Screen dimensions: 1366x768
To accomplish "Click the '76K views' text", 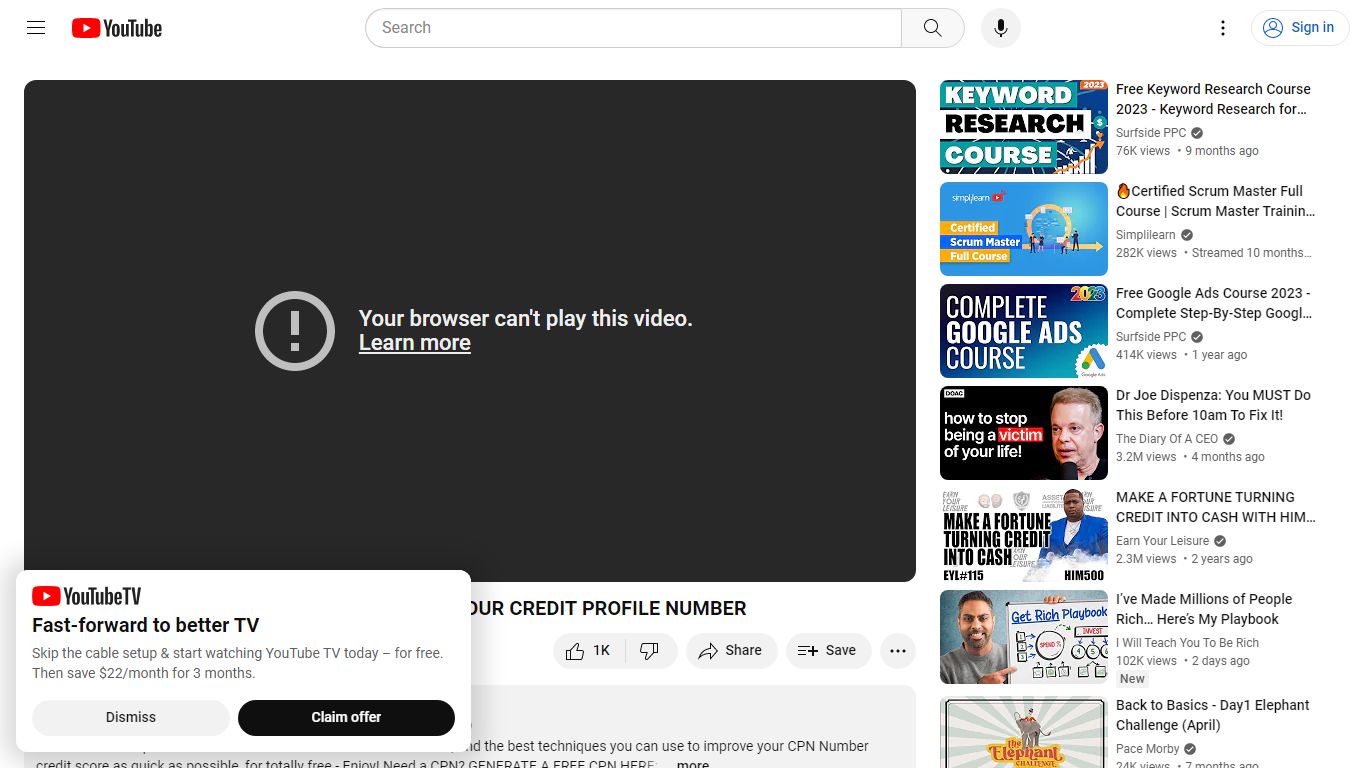I will 1143,151.
